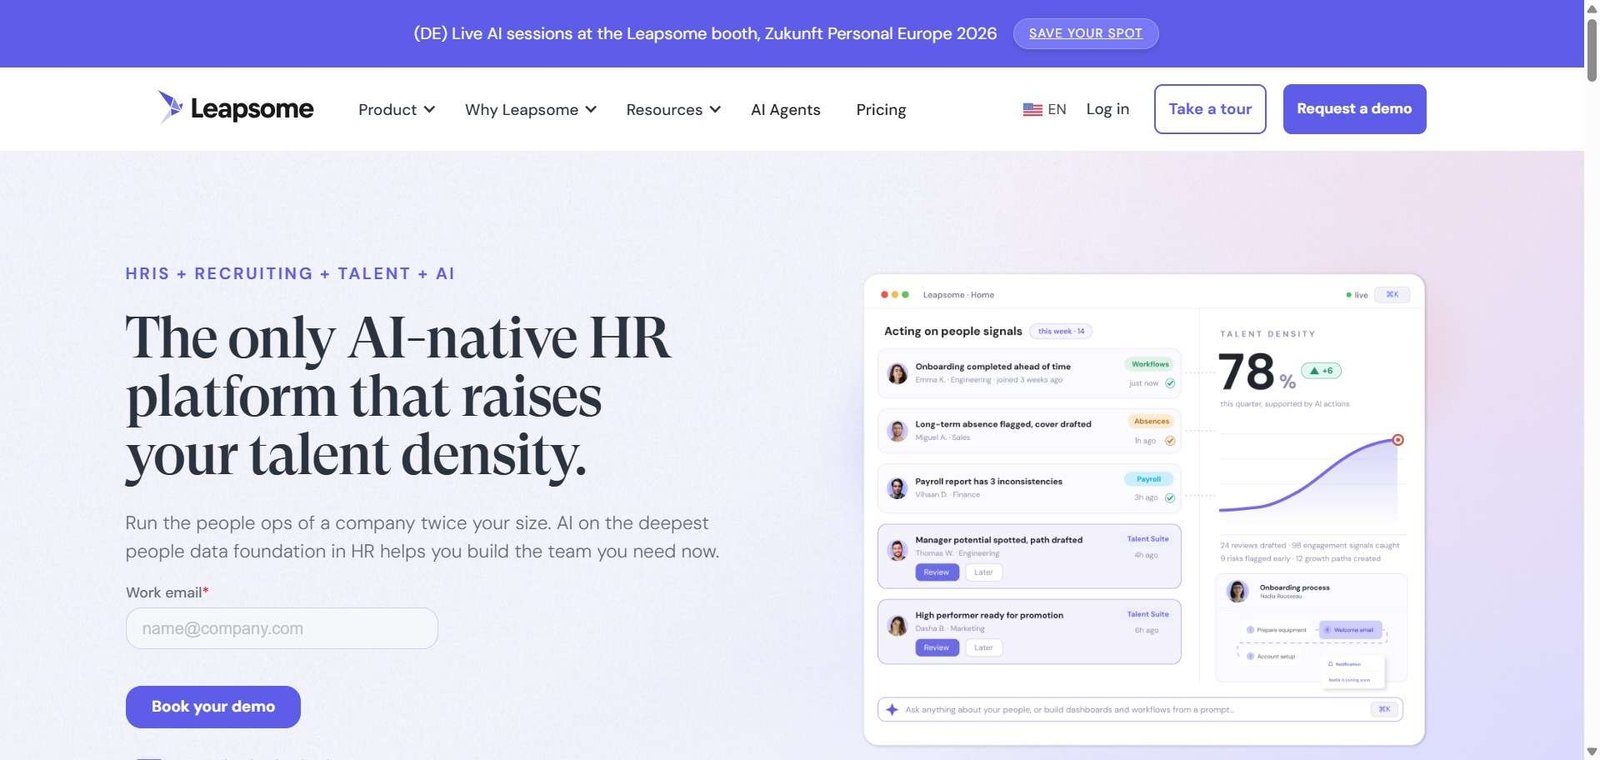The height and width of the screenshot is (760, 1600).
Task: Click the scrollbar down arrow
Action: [1592, 752]
